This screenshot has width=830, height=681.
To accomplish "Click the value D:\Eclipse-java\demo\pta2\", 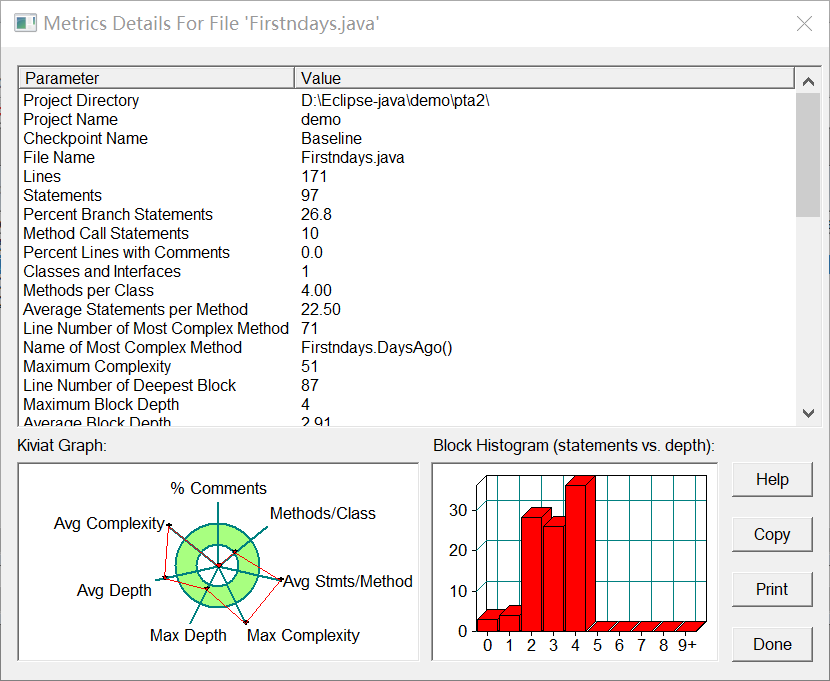I will click(x=395, y=101).
